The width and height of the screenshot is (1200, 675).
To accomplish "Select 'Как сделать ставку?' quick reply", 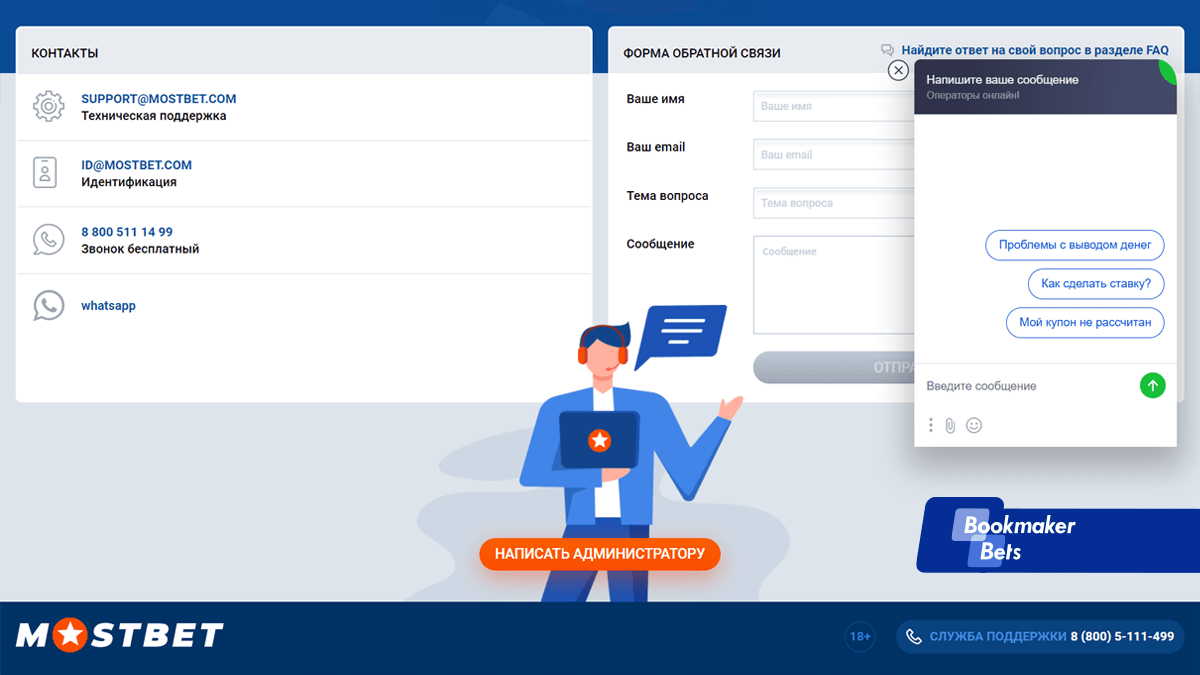I will (1095, 284).
